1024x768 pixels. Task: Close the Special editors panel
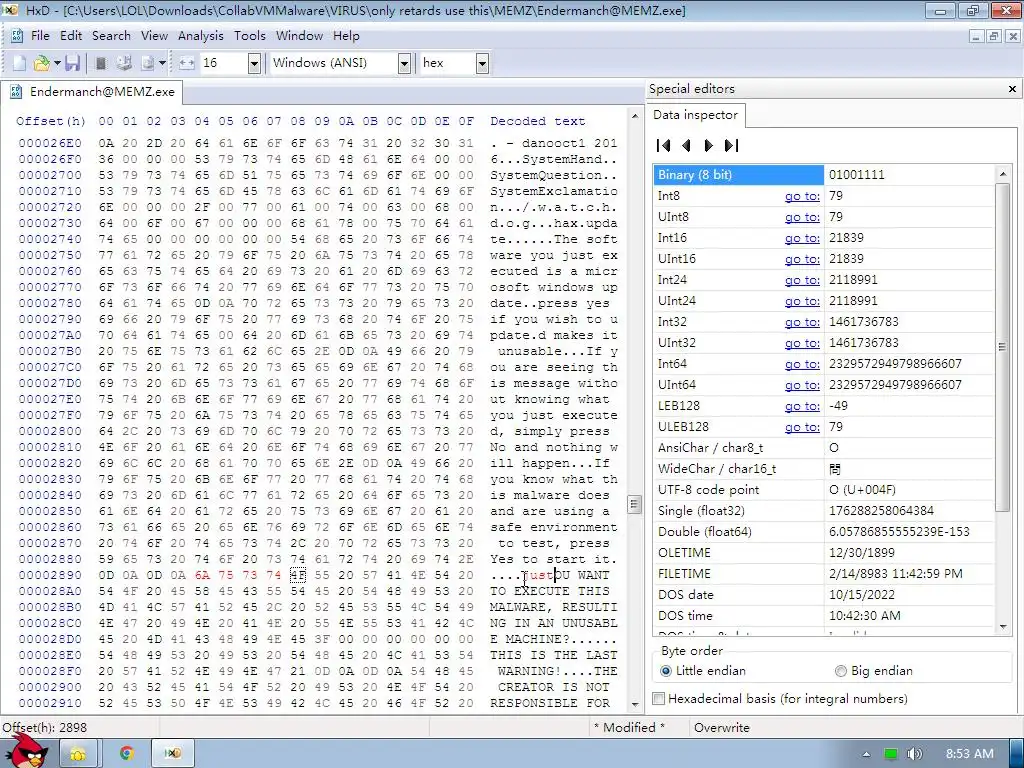coord(1012,89)
